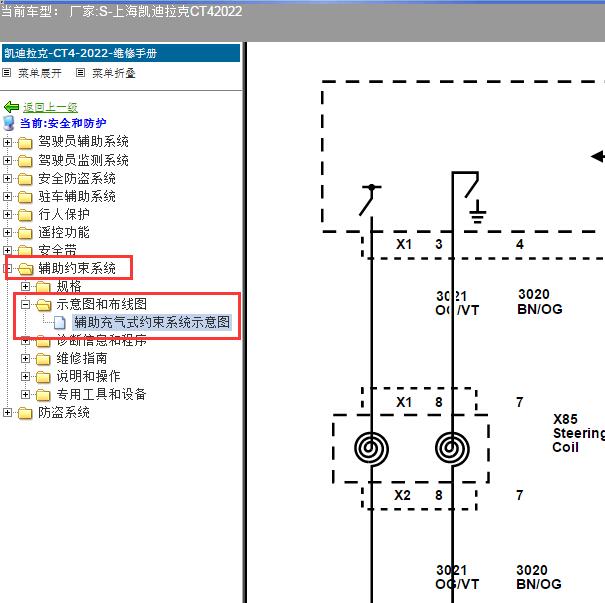Image resolution: width=605 pixels, height=603 pixels.
Task: Expand the 规格 subfolder node
Action: coord(25,287)
